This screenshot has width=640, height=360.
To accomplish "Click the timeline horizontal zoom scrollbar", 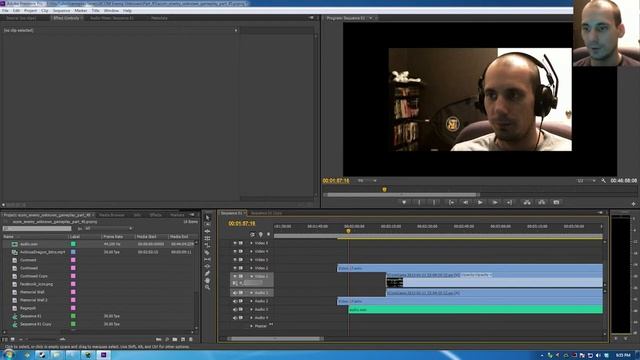I will pyautogui.click(x=275, y=338).
